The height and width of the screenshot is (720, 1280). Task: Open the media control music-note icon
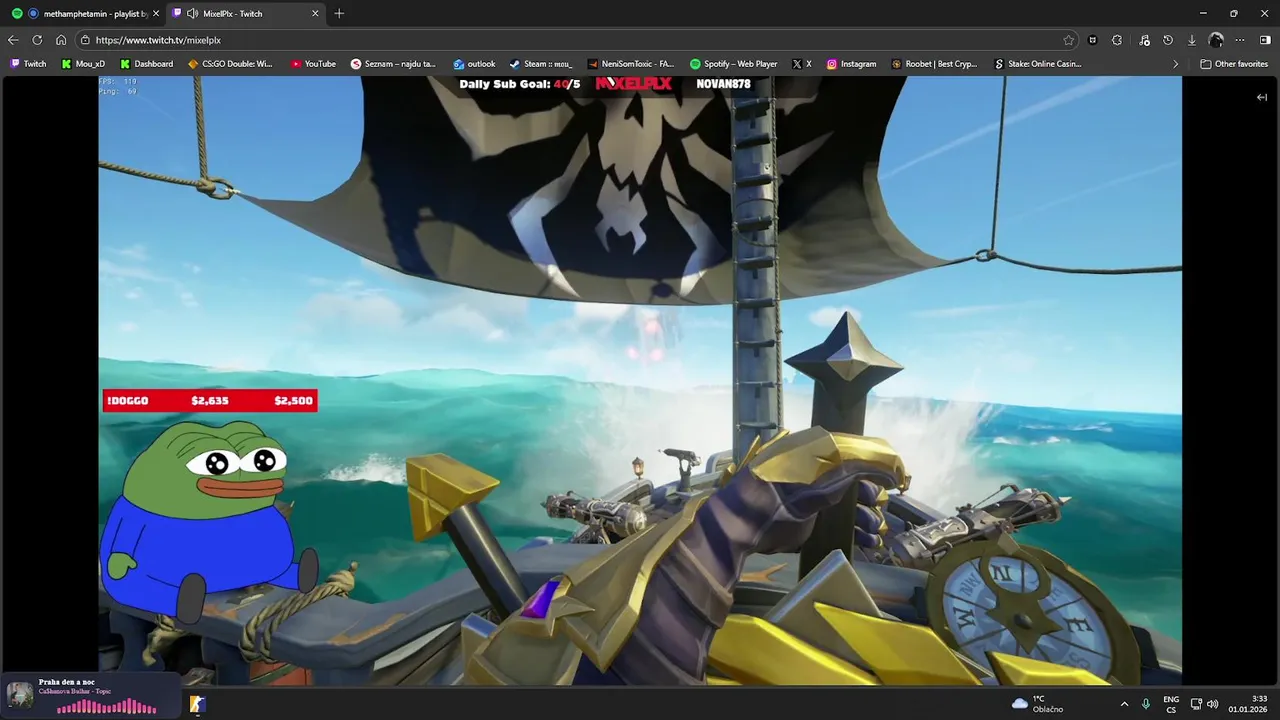1142,40
